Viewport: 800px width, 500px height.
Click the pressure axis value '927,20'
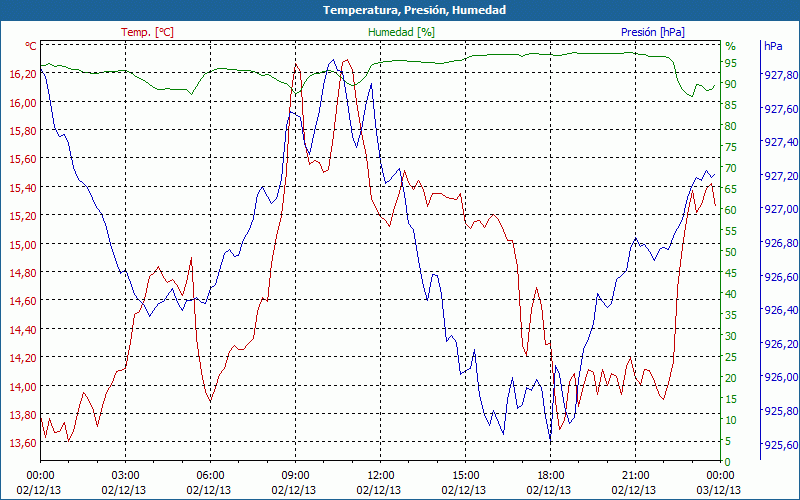coord(780,176)
